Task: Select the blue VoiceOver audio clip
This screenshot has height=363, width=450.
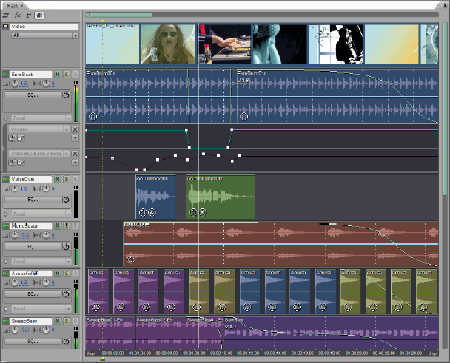Action: click(155, 197)
